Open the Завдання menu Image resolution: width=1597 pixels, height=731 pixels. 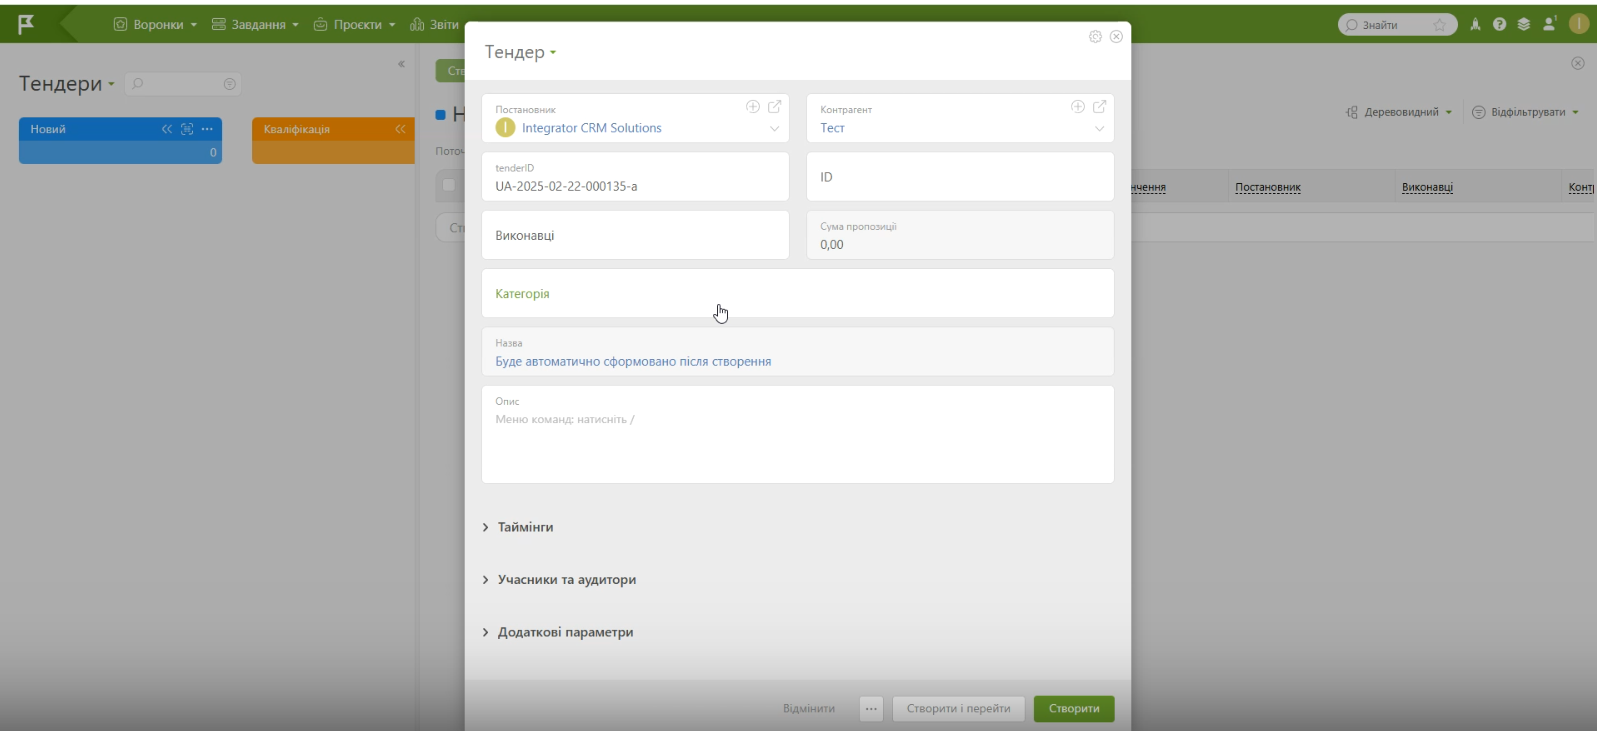(255, 25)
